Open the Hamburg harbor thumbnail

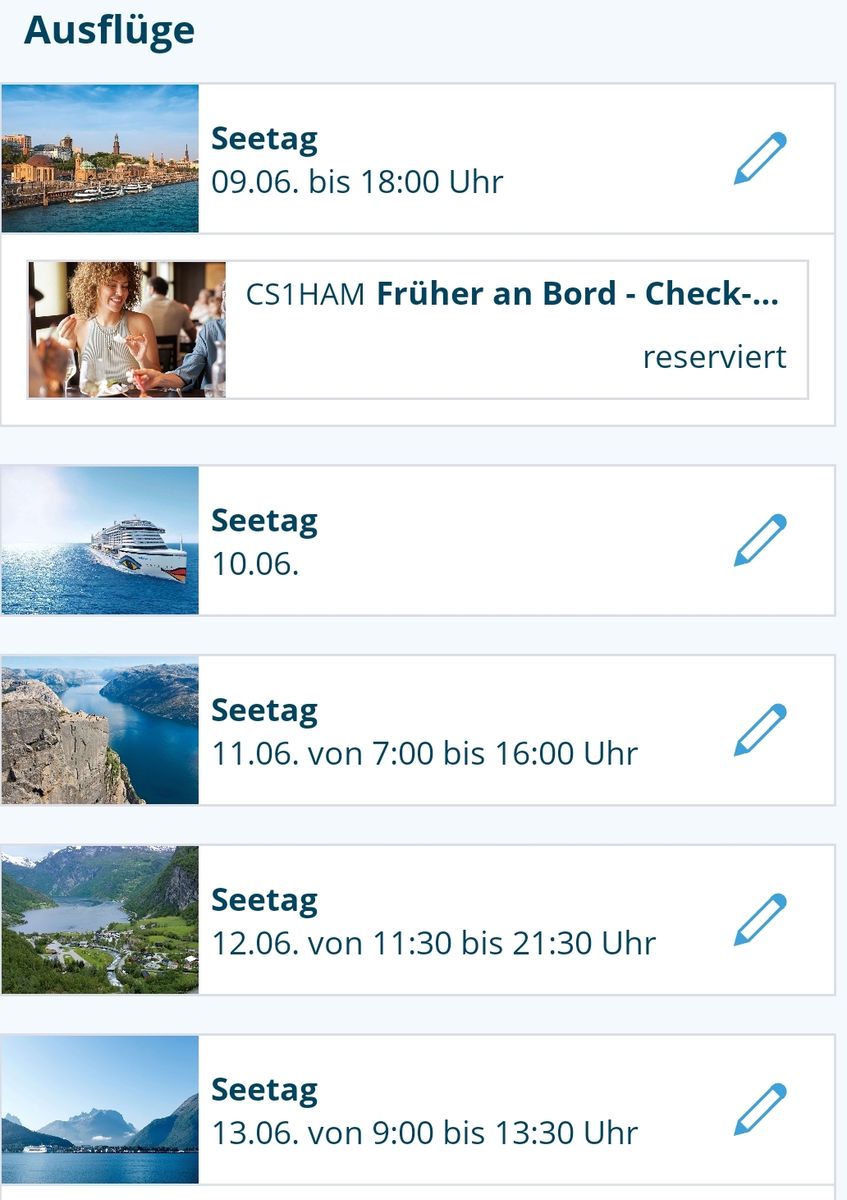(100, 158)
